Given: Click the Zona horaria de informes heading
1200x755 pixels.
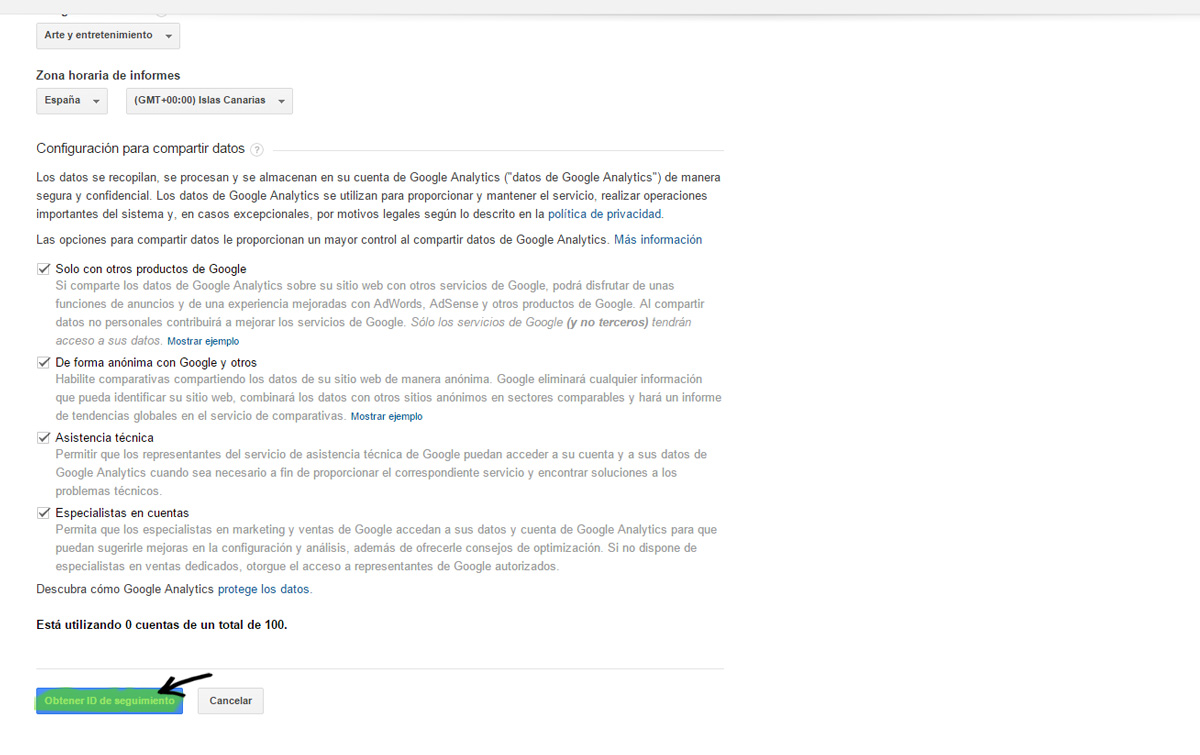Looking at the screenshot, I should (x=108, y=75).
